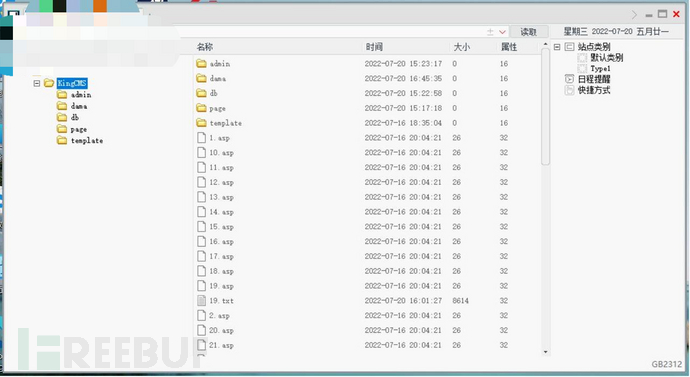
Task: Open the admin folder icon in file list
Action: point(202,64)
